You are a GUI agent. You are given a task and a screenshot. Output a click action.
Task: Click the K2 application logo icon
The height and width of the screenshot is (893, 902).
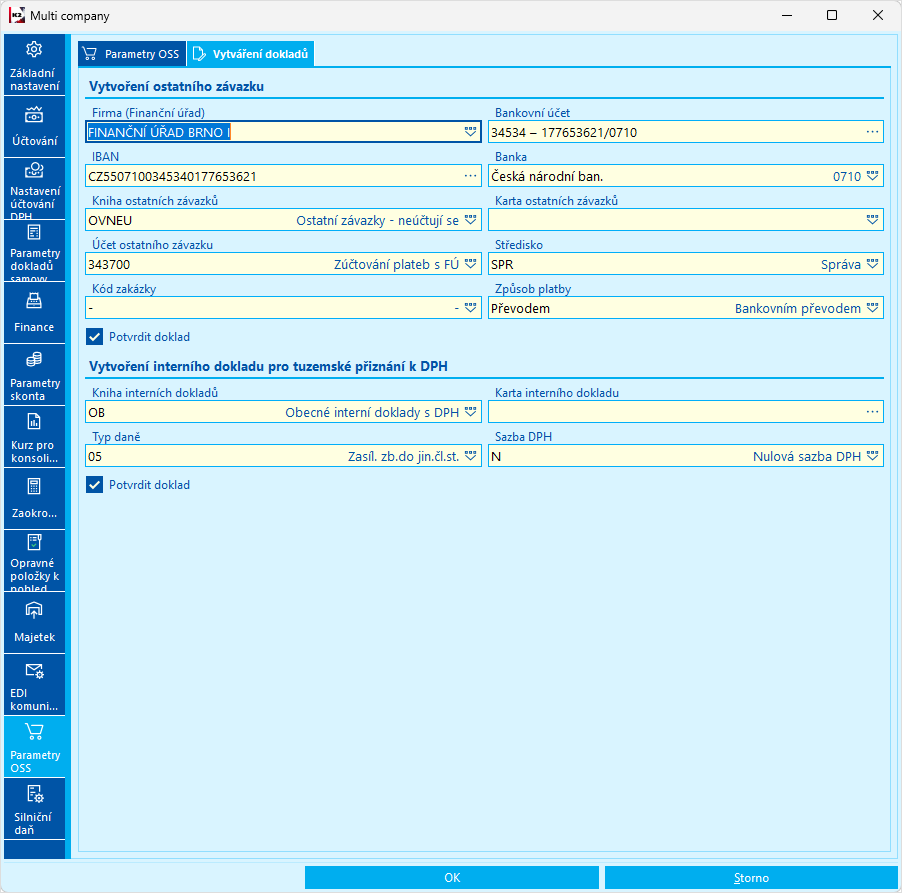(17, 16)
